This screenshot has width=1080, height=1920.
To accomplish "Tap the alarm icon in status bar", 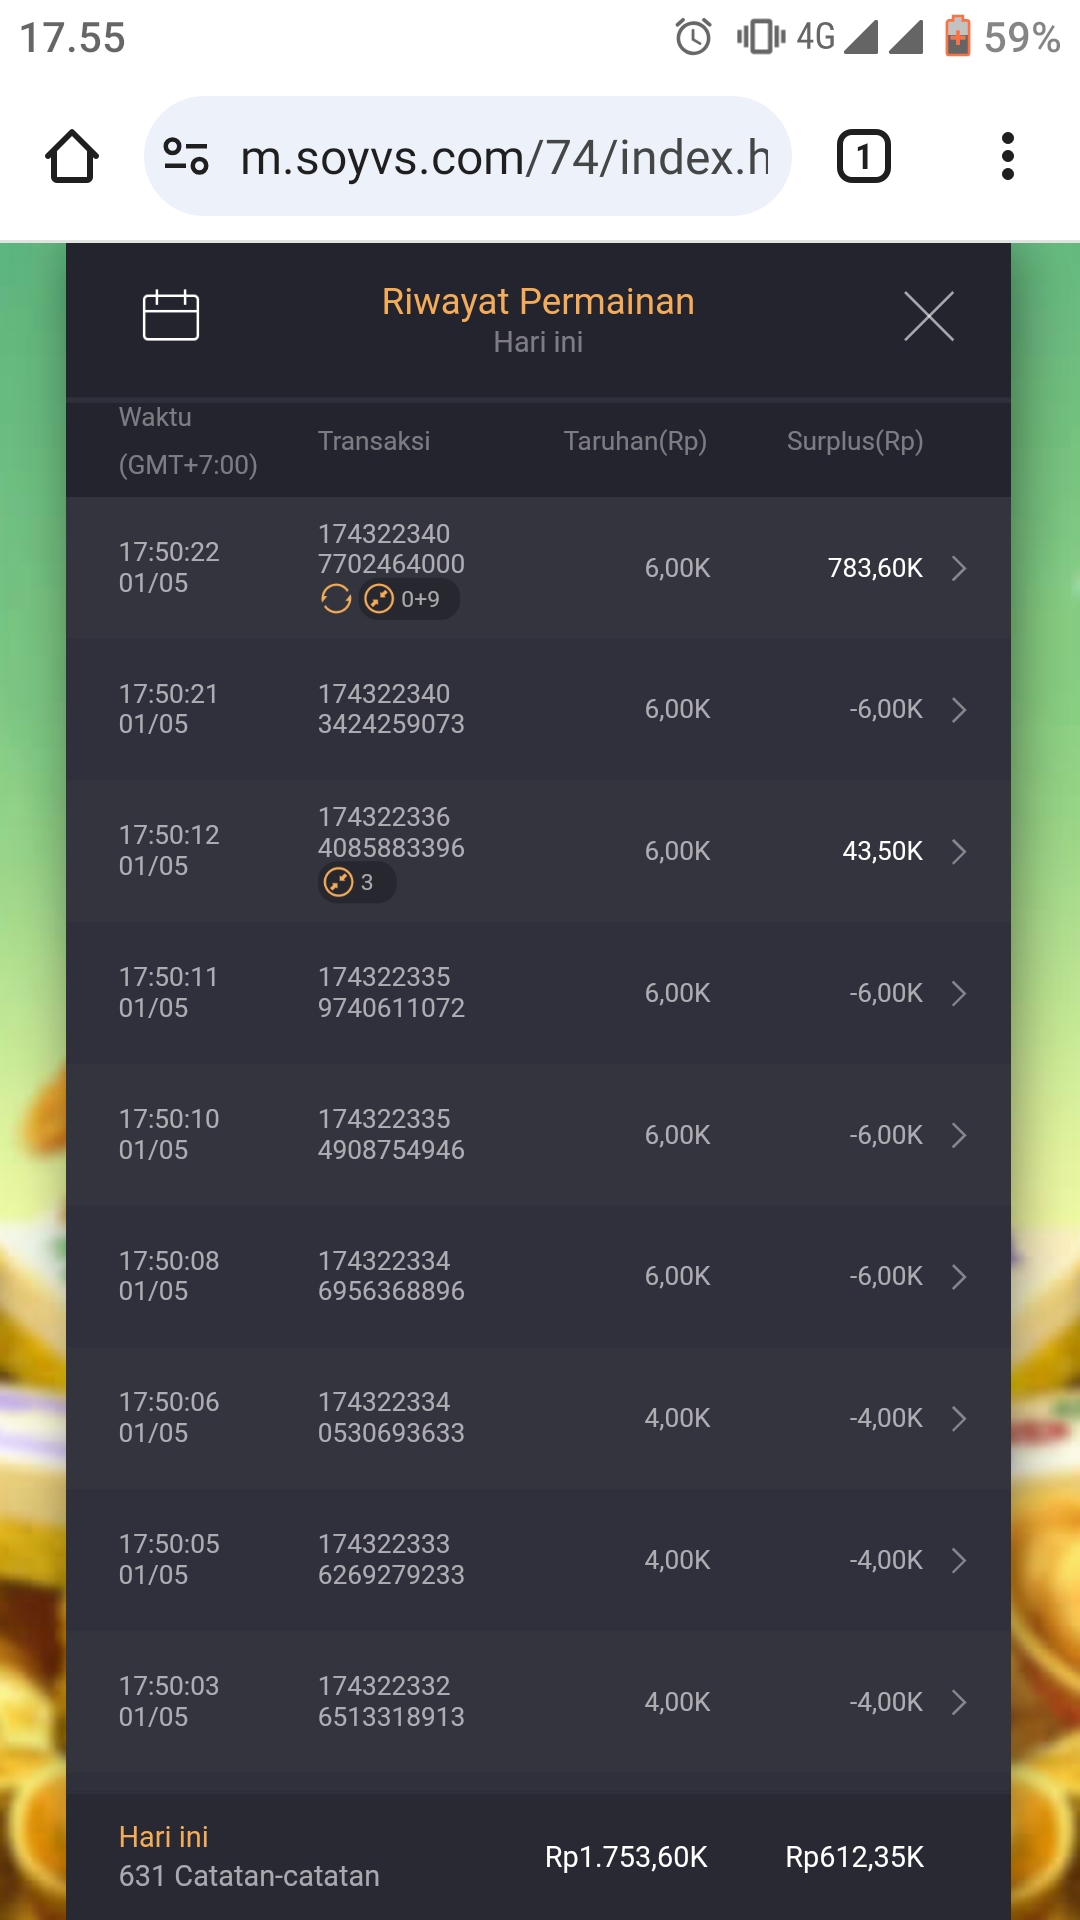I will pyautogui.click(x=693, y=38).
